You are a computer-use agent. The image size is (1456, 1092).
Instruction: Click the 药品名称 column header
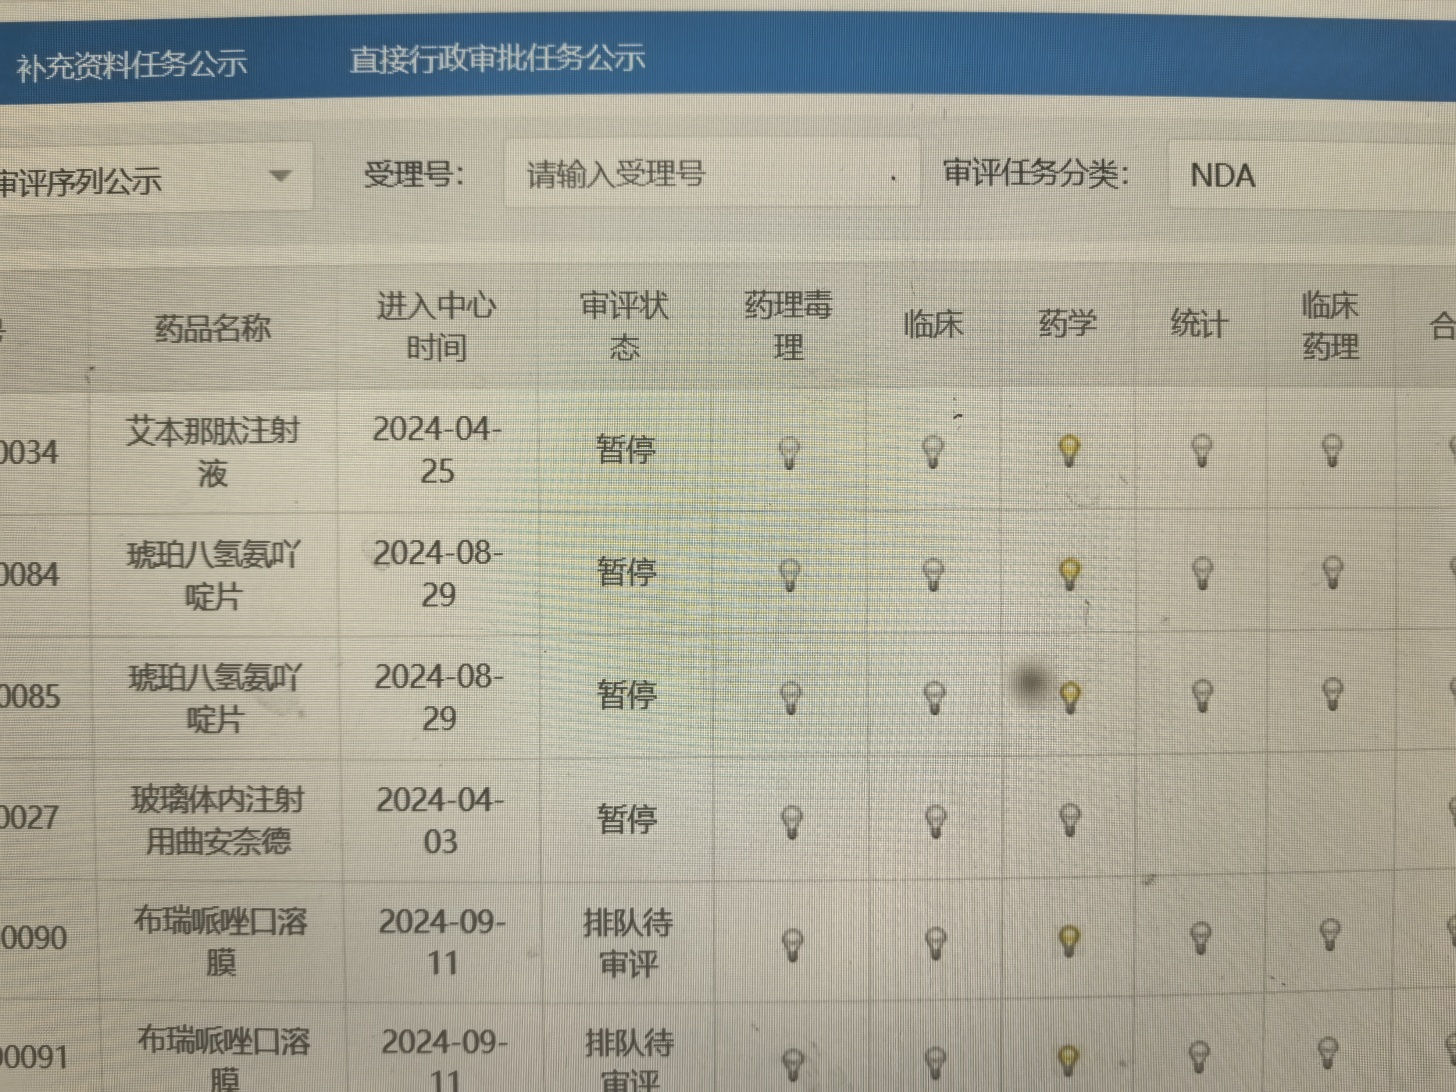[213, 328]
